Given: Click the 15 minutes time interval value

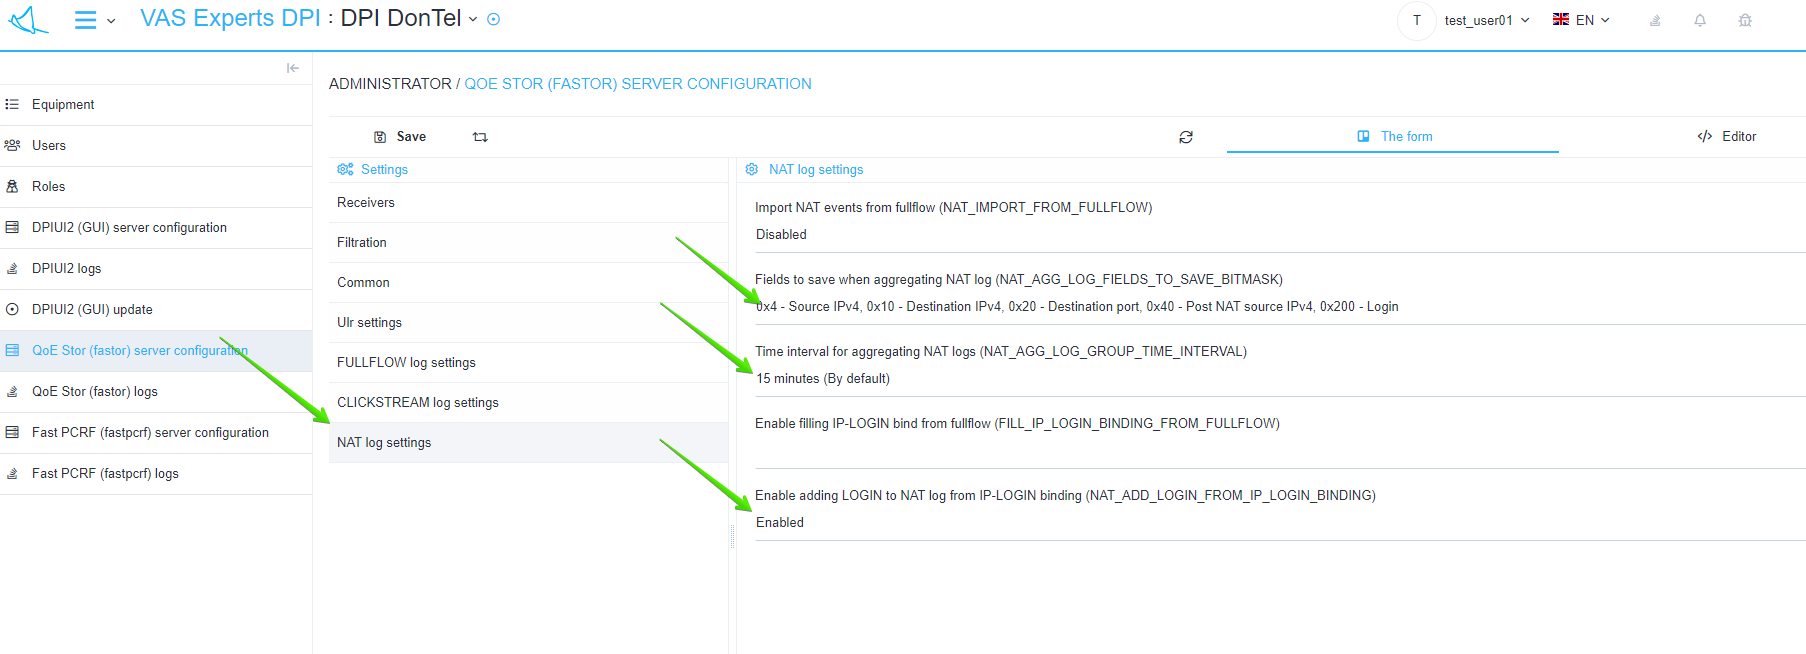Looking at the screenshot, I should pyautogui.click(x=822, y=378).
